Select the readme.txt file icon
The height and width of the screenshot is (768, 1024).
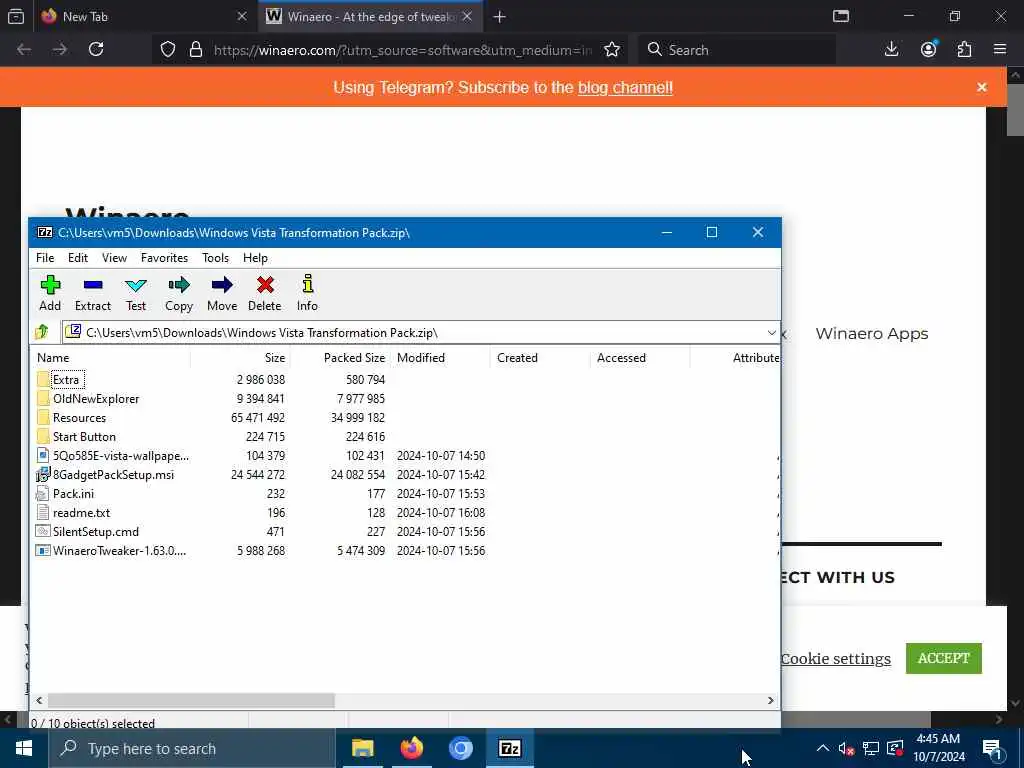click(x=43, y=513)
